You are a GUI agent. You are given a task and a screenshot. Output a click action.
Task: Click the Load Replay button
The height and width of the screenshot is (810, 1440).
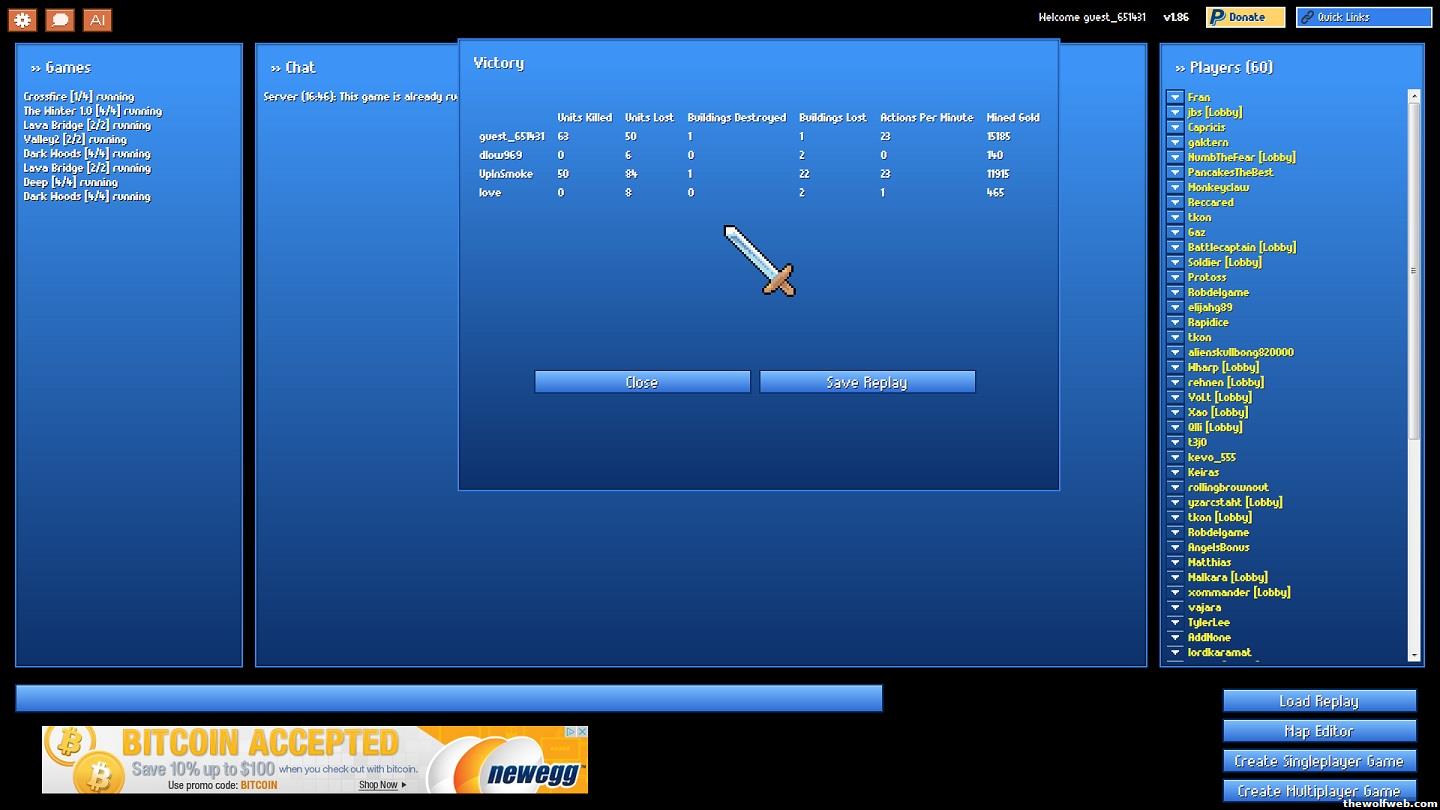tap(1319, 701)
